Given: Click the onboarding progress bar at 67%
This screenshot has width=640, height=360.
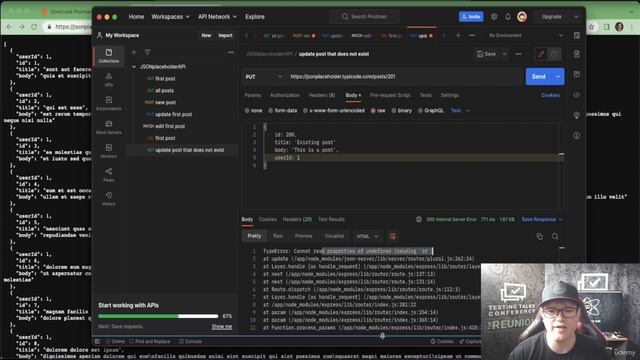Looking at the screenshot, I should 158,316.
